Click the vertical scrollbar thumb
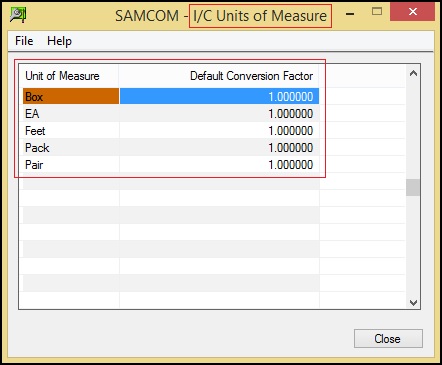Viewport: 442px width, 365px height. pyautogui.click(x=413, y=187)
